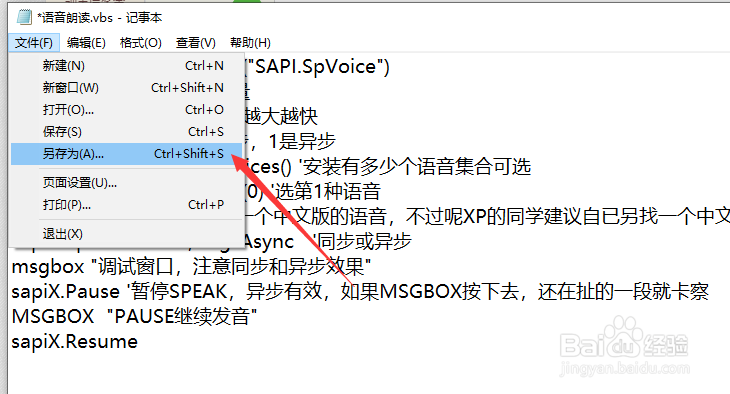Select 打开(O)... menu entry
This screenshot has height=394, width=730.
coord(127,109)
